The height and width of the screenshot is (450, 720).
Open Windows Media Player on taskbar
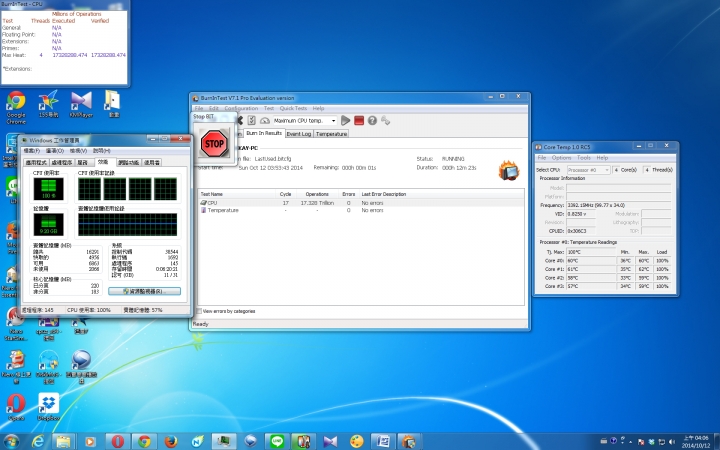pos(90,441)
